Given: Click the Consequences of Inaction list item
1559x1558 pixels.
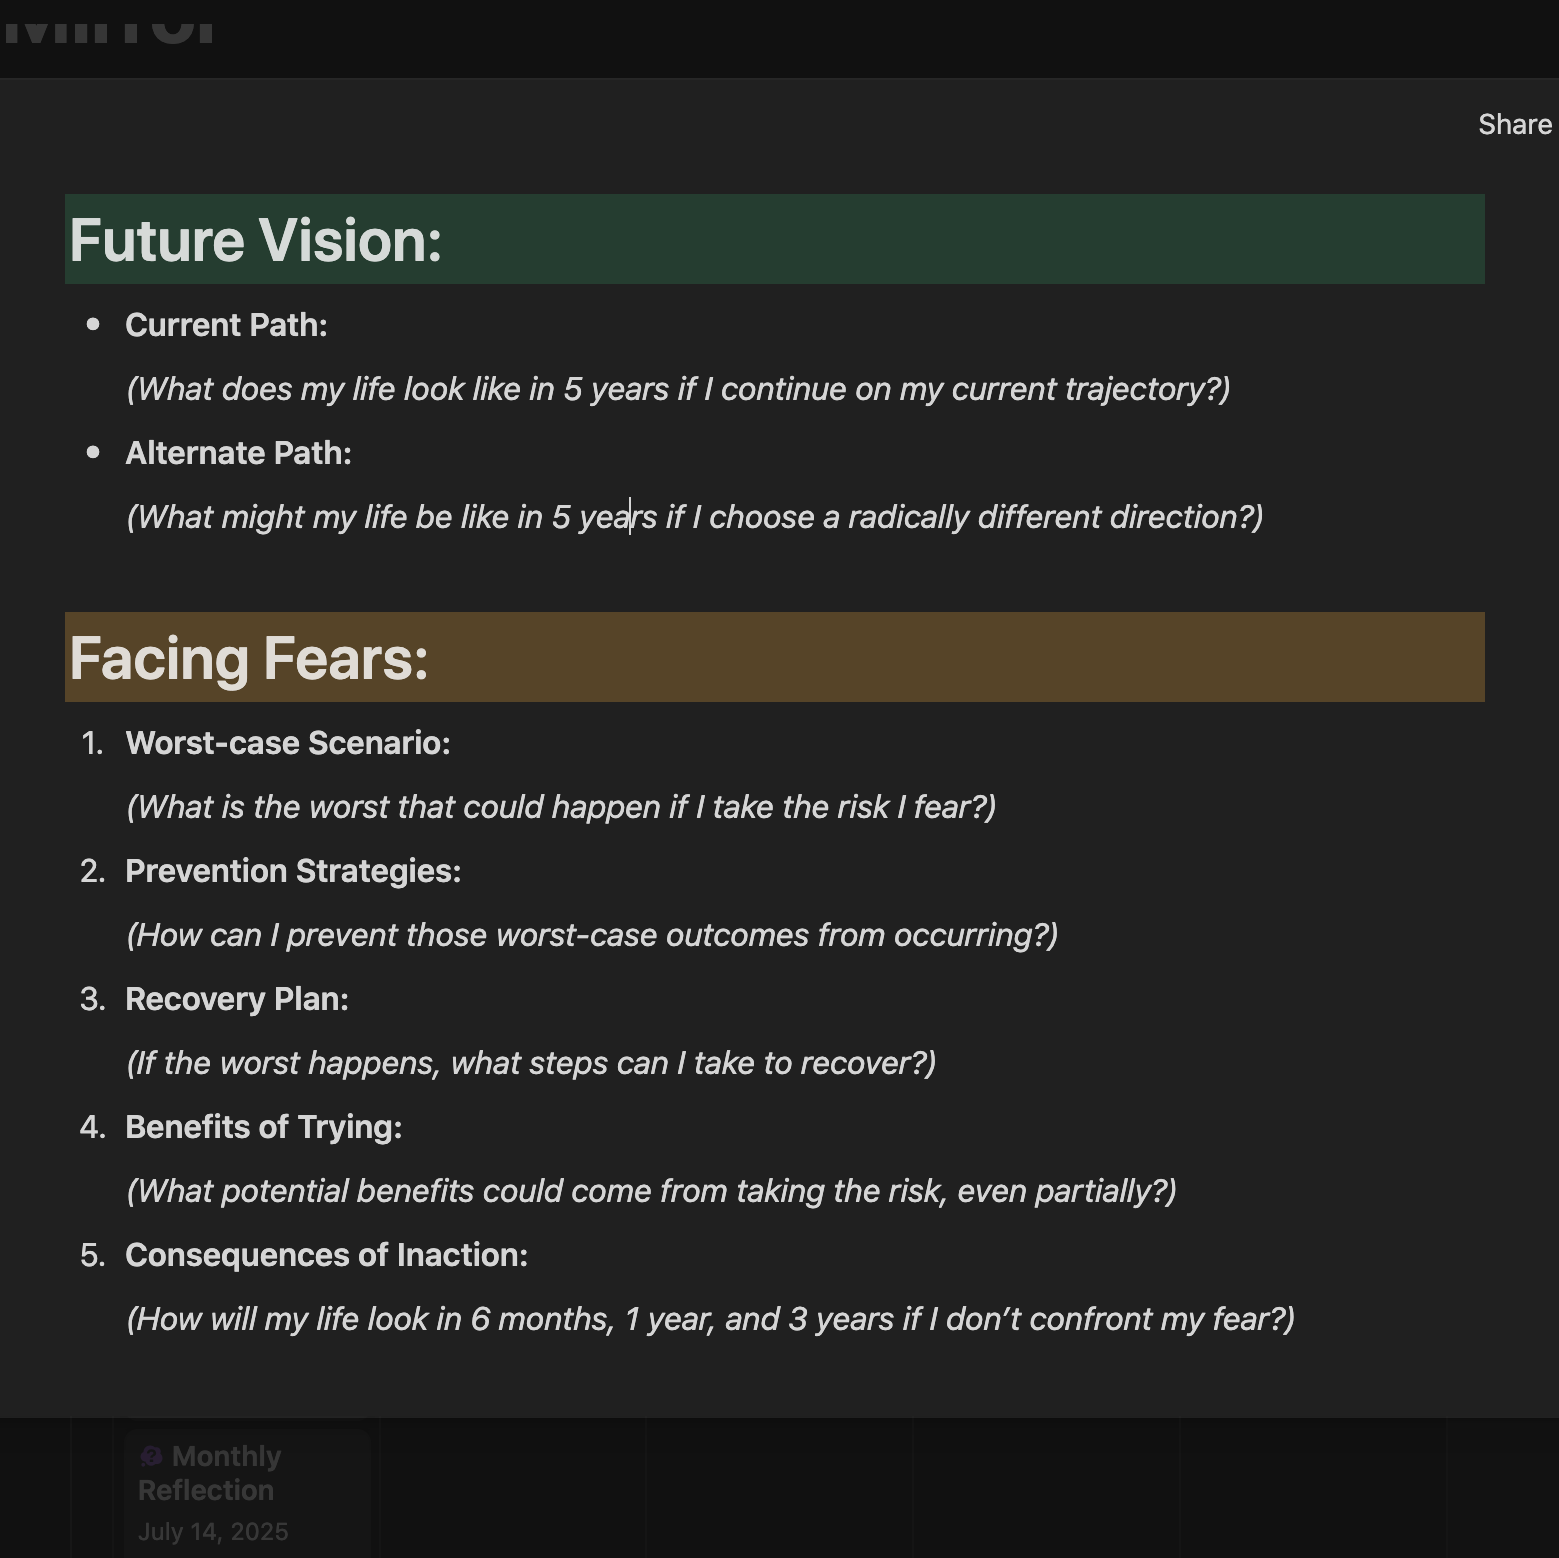Looking at the screenshot, I should click(x=326, y=1255).
